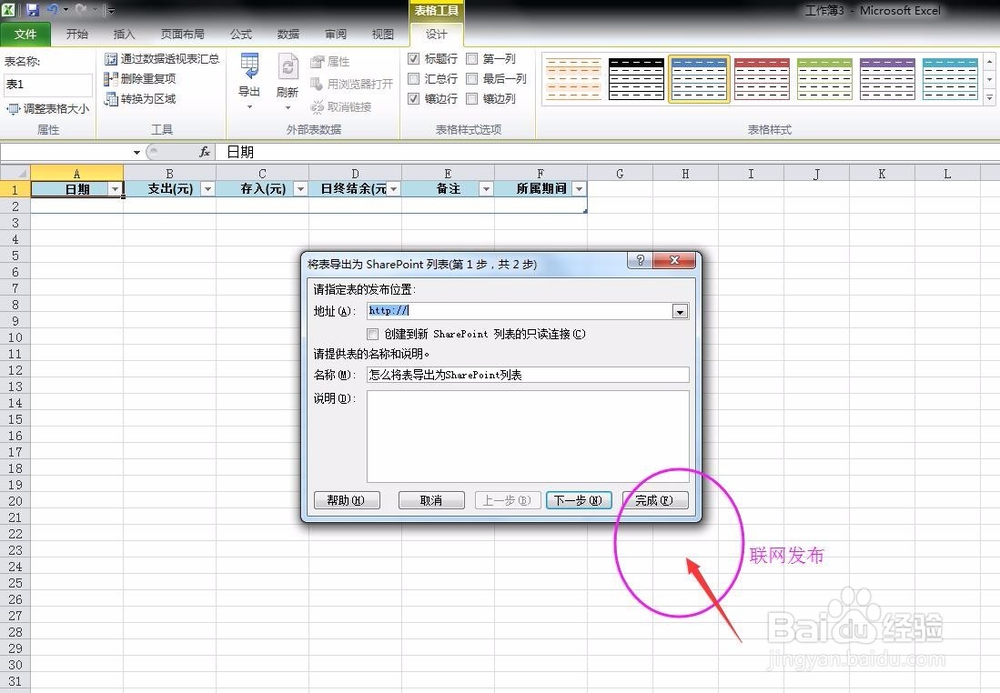This screenshot has width=1000, height=693.
Task: Click the Undo icon in quick access toolbar
Action: [52, 10]
